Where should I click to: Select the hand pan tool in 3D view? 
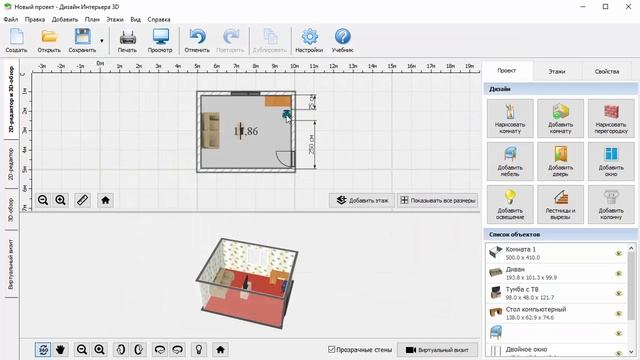60,349
